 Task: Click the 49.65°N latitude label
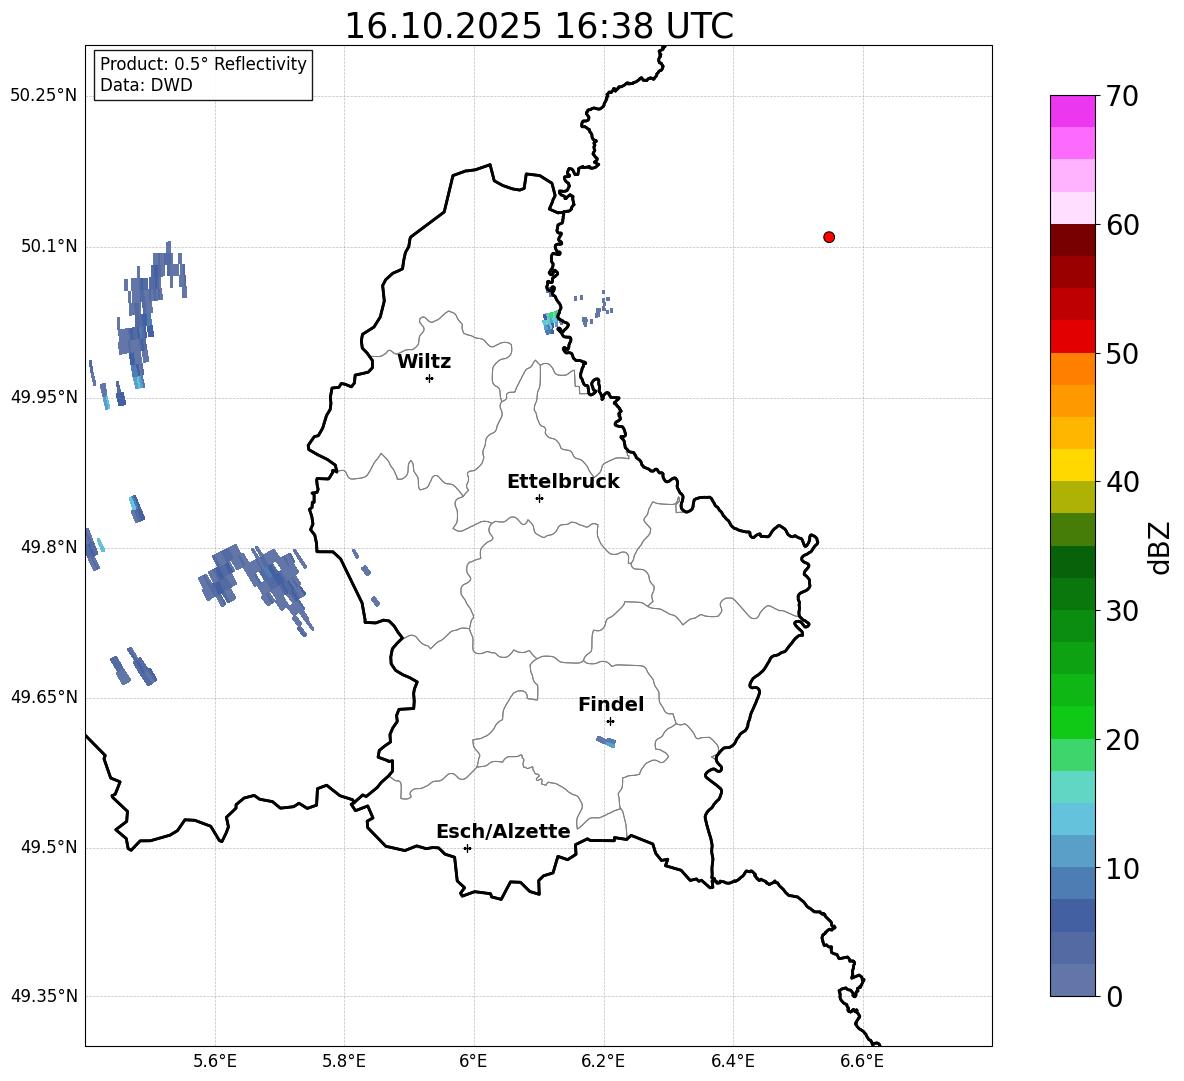coord(43,697)
